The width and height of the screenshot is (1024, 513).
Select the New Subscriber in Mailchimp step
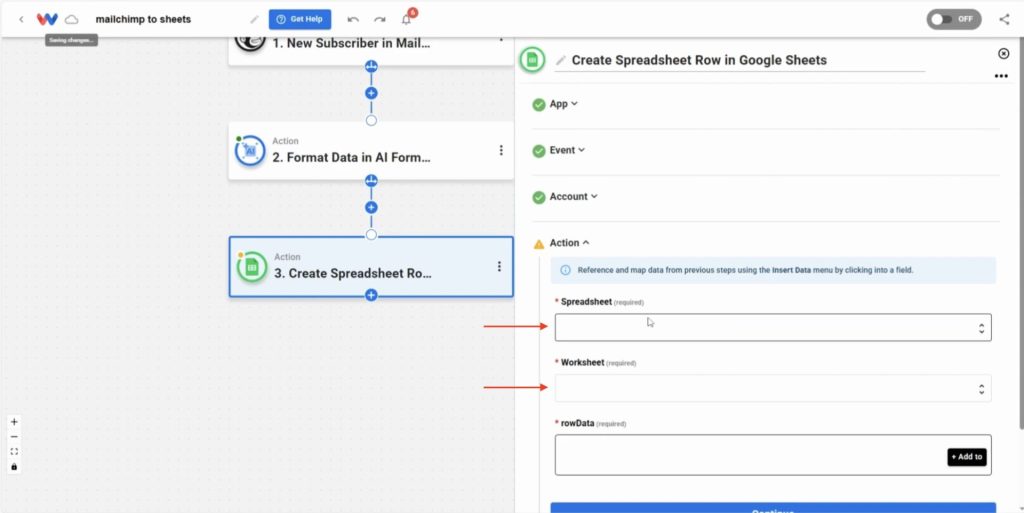371,50
